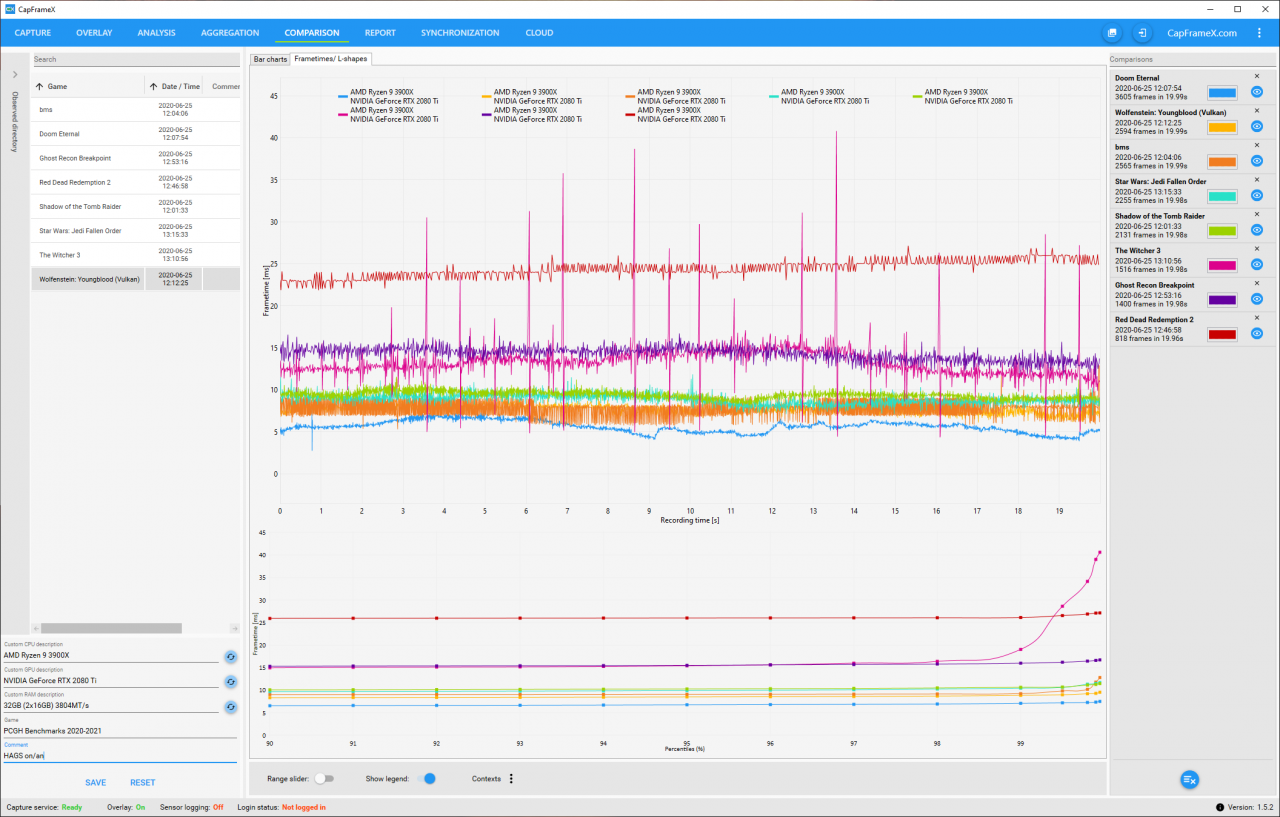
Task: Remove Doom Eternal from comparisons
Action: tap(1257, 76)
